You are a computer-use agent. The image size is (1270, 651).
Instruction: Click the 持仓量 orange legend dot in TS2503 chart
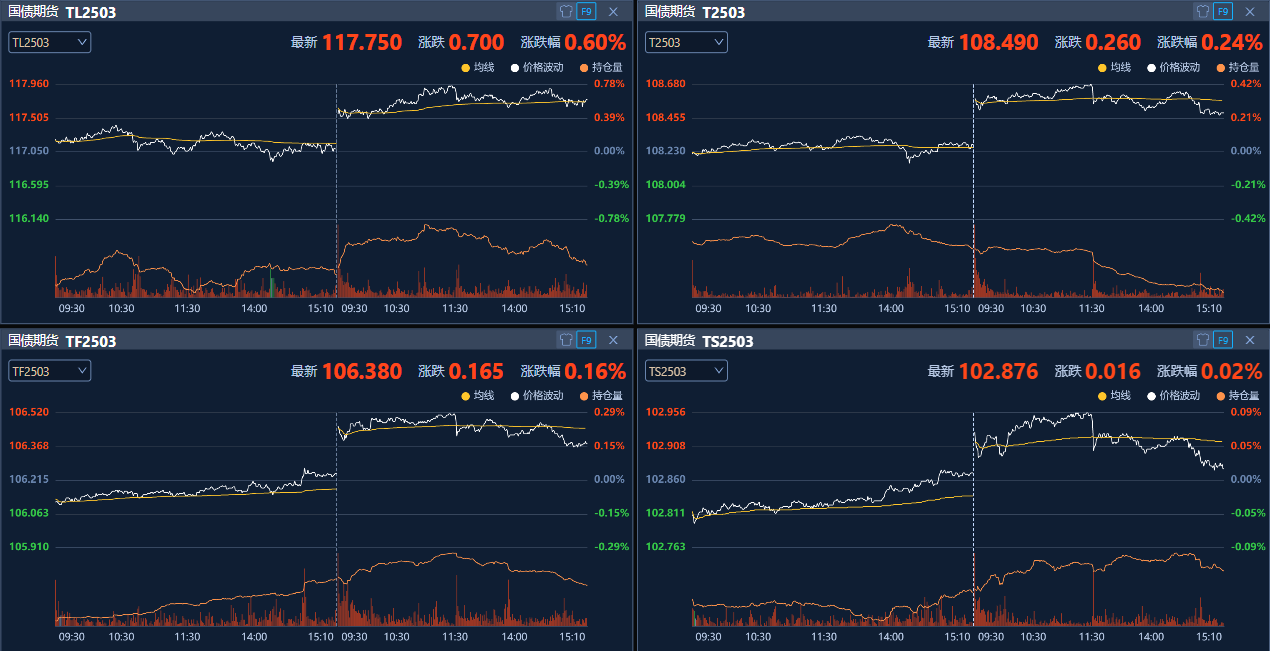1220,396
